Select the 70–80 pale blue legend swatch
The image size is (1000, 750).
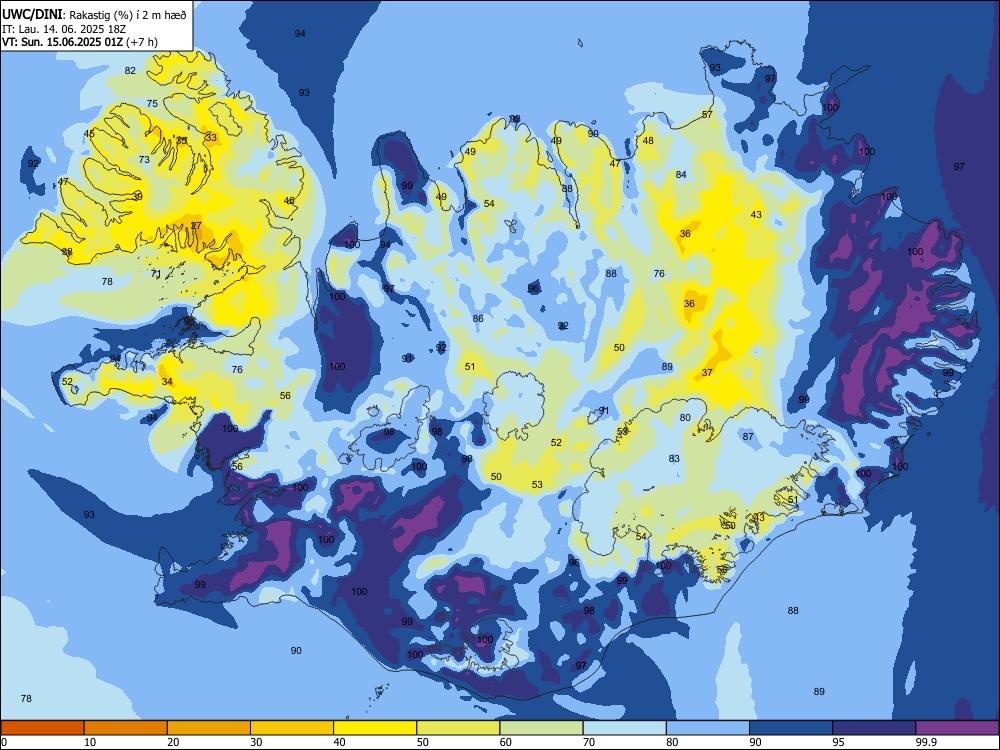click(624, 728)
